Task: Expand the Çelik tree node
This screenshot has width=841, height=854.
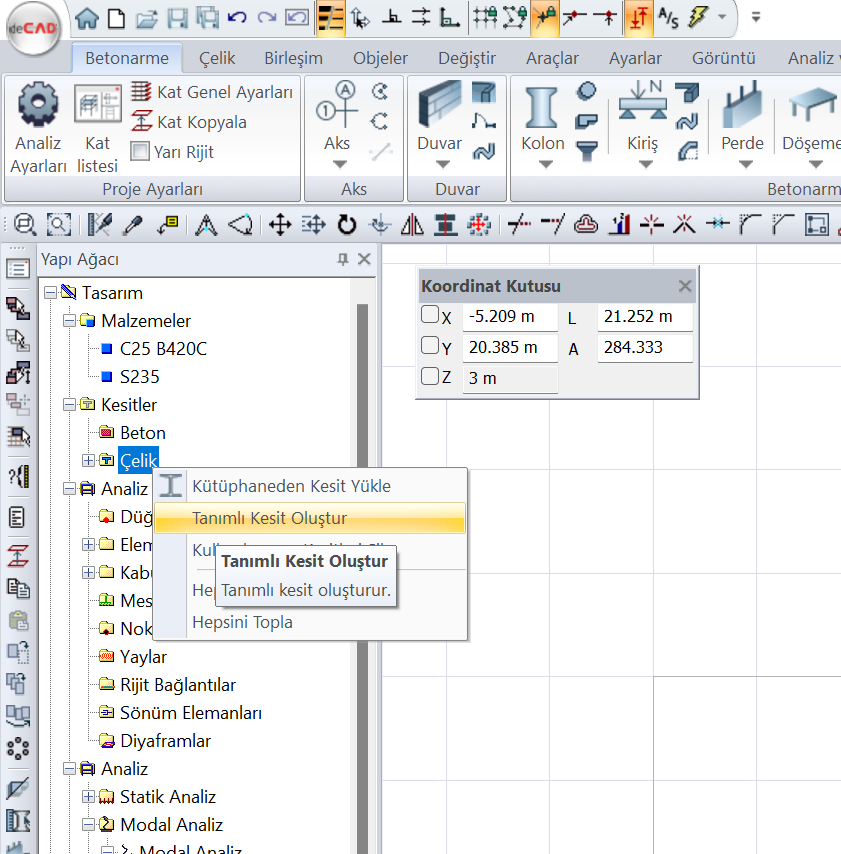Action: point(89,460)
